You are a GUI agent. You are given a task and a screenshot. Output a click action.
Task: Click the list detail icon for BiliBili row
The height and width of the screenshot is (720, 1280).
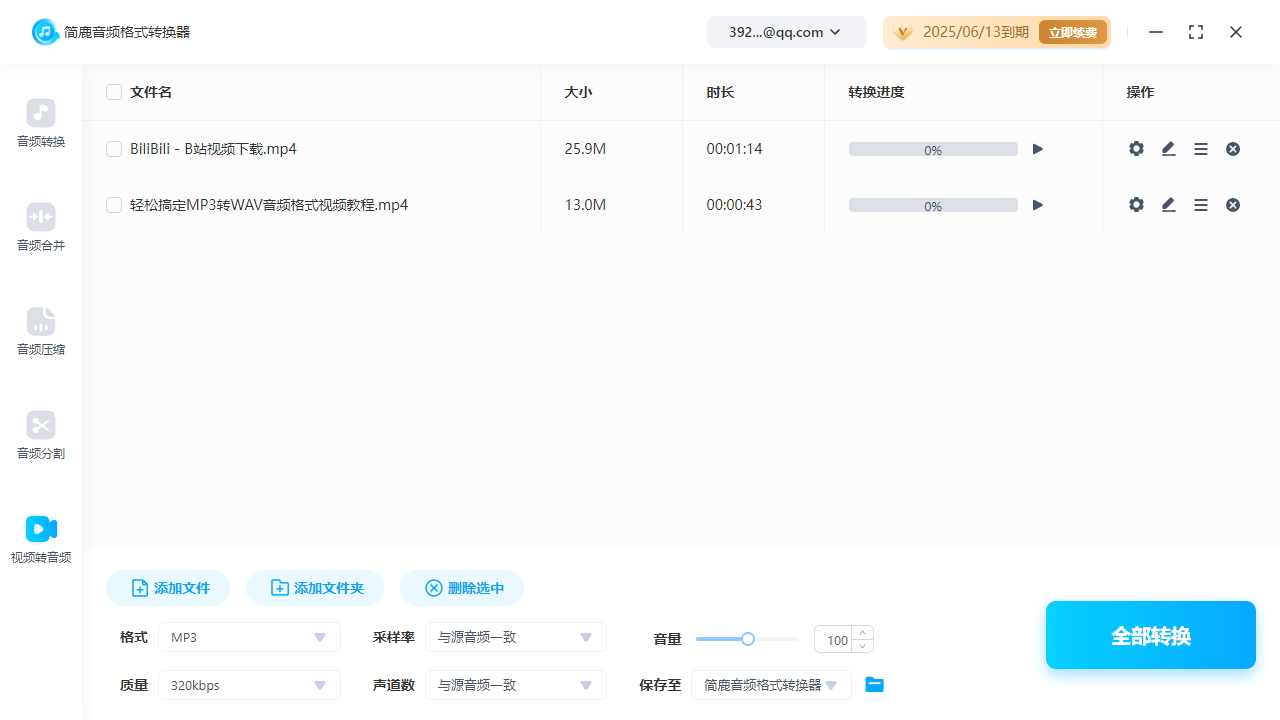point(1201,148)
